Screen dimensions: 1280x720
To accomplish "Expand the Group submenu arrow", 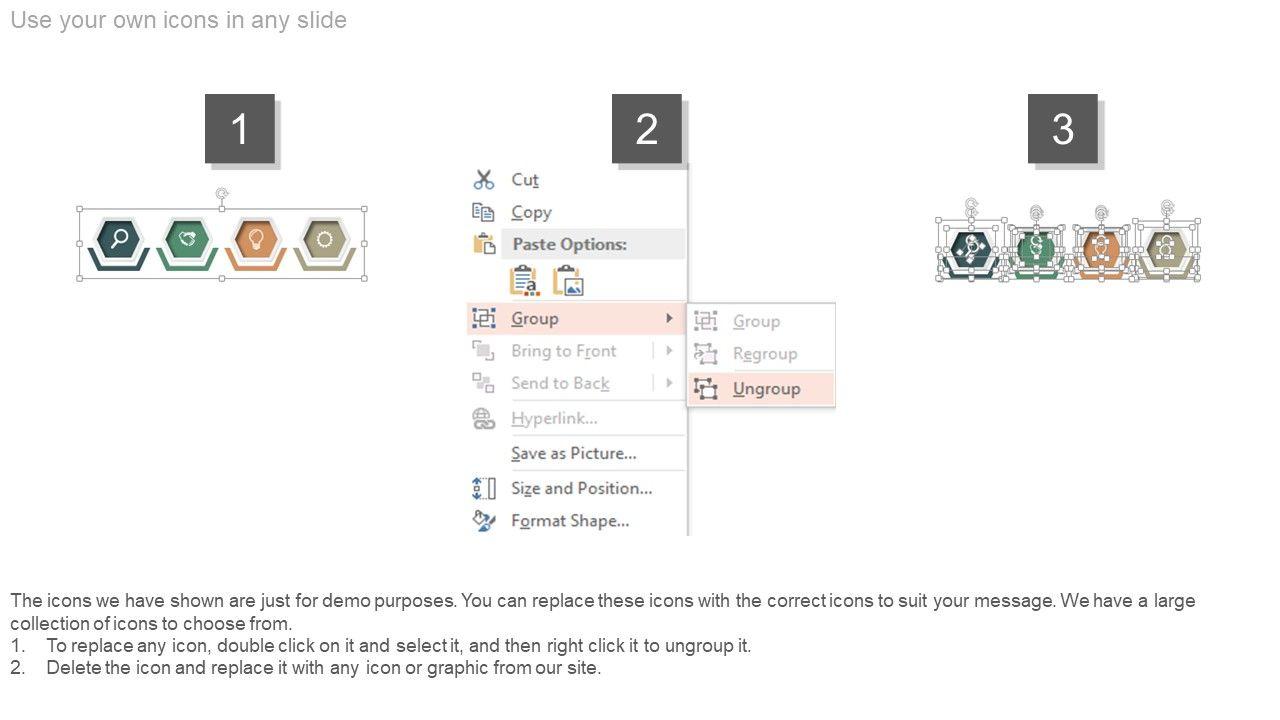I will pos(669,319).
